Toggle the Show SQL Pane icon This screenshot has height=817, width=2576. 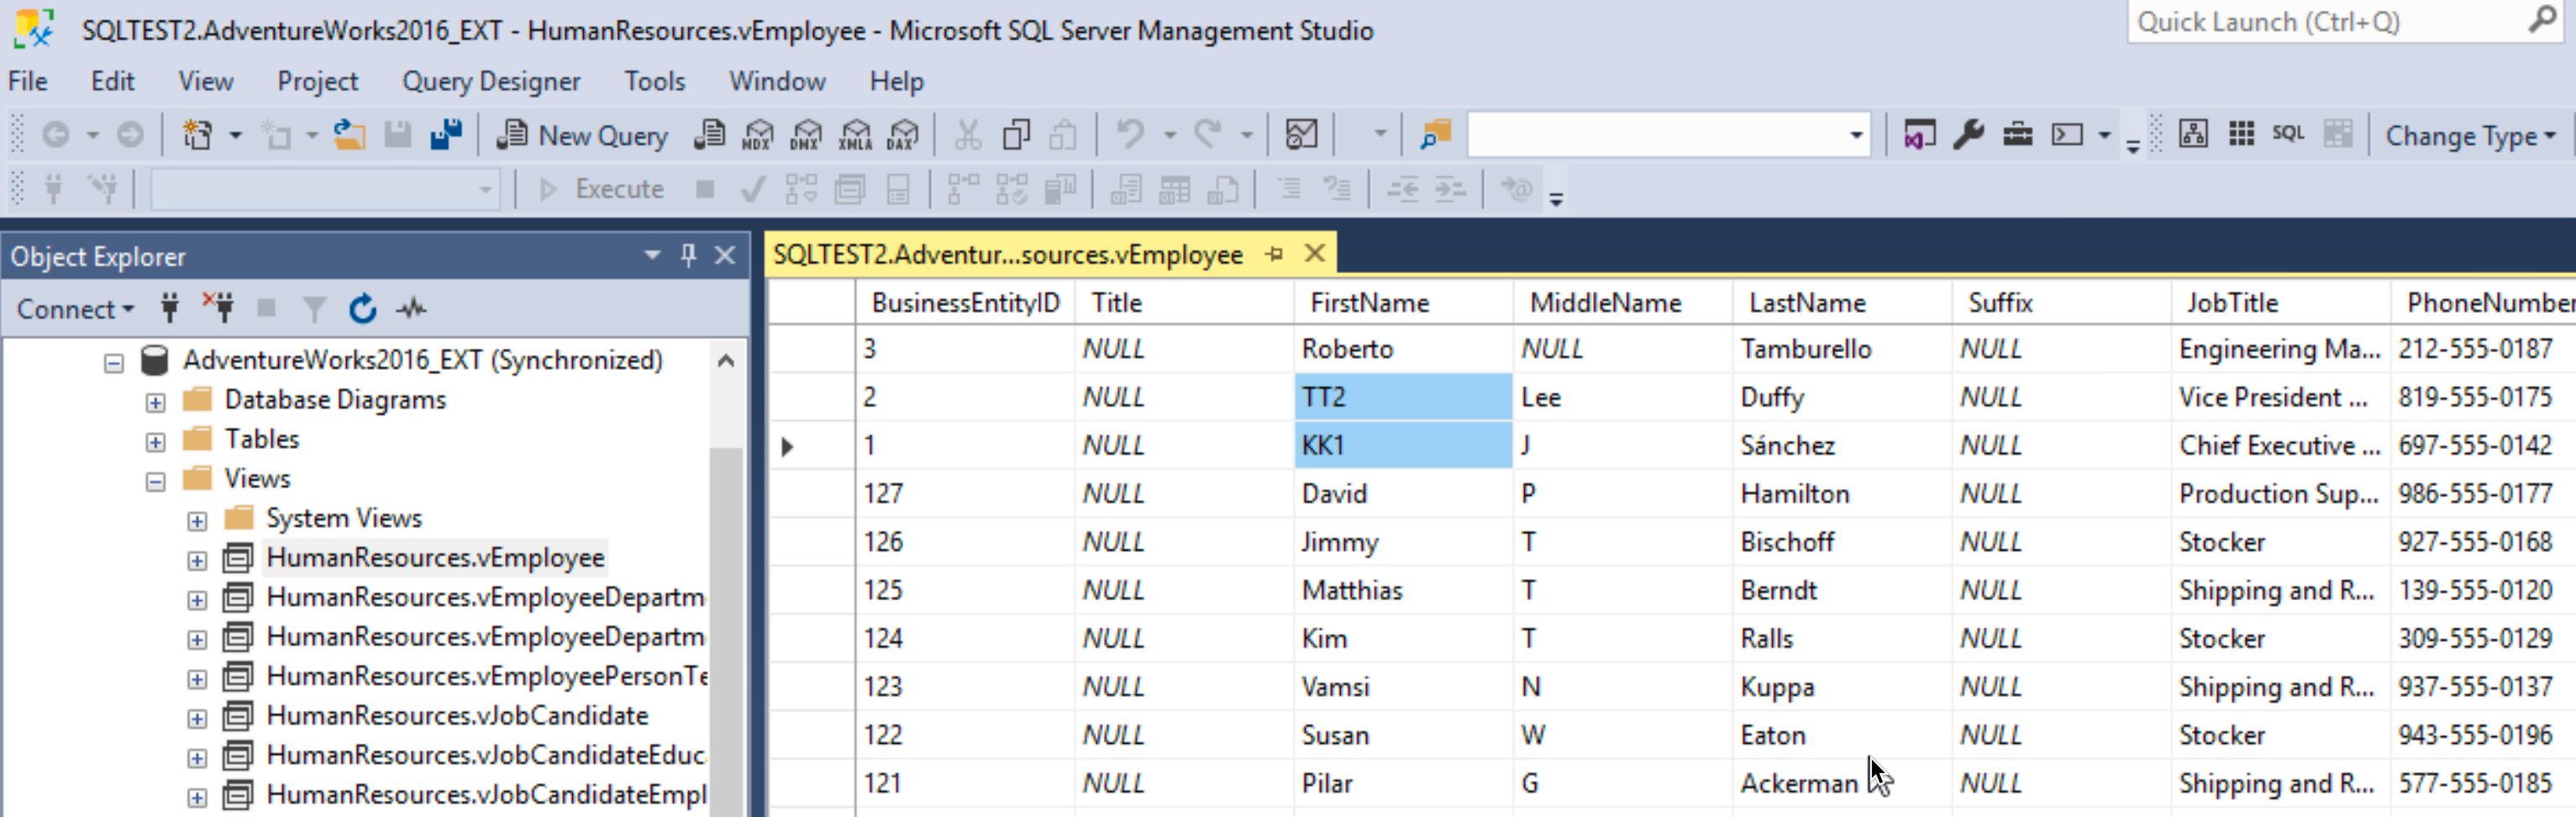[x=2288, y=134]
